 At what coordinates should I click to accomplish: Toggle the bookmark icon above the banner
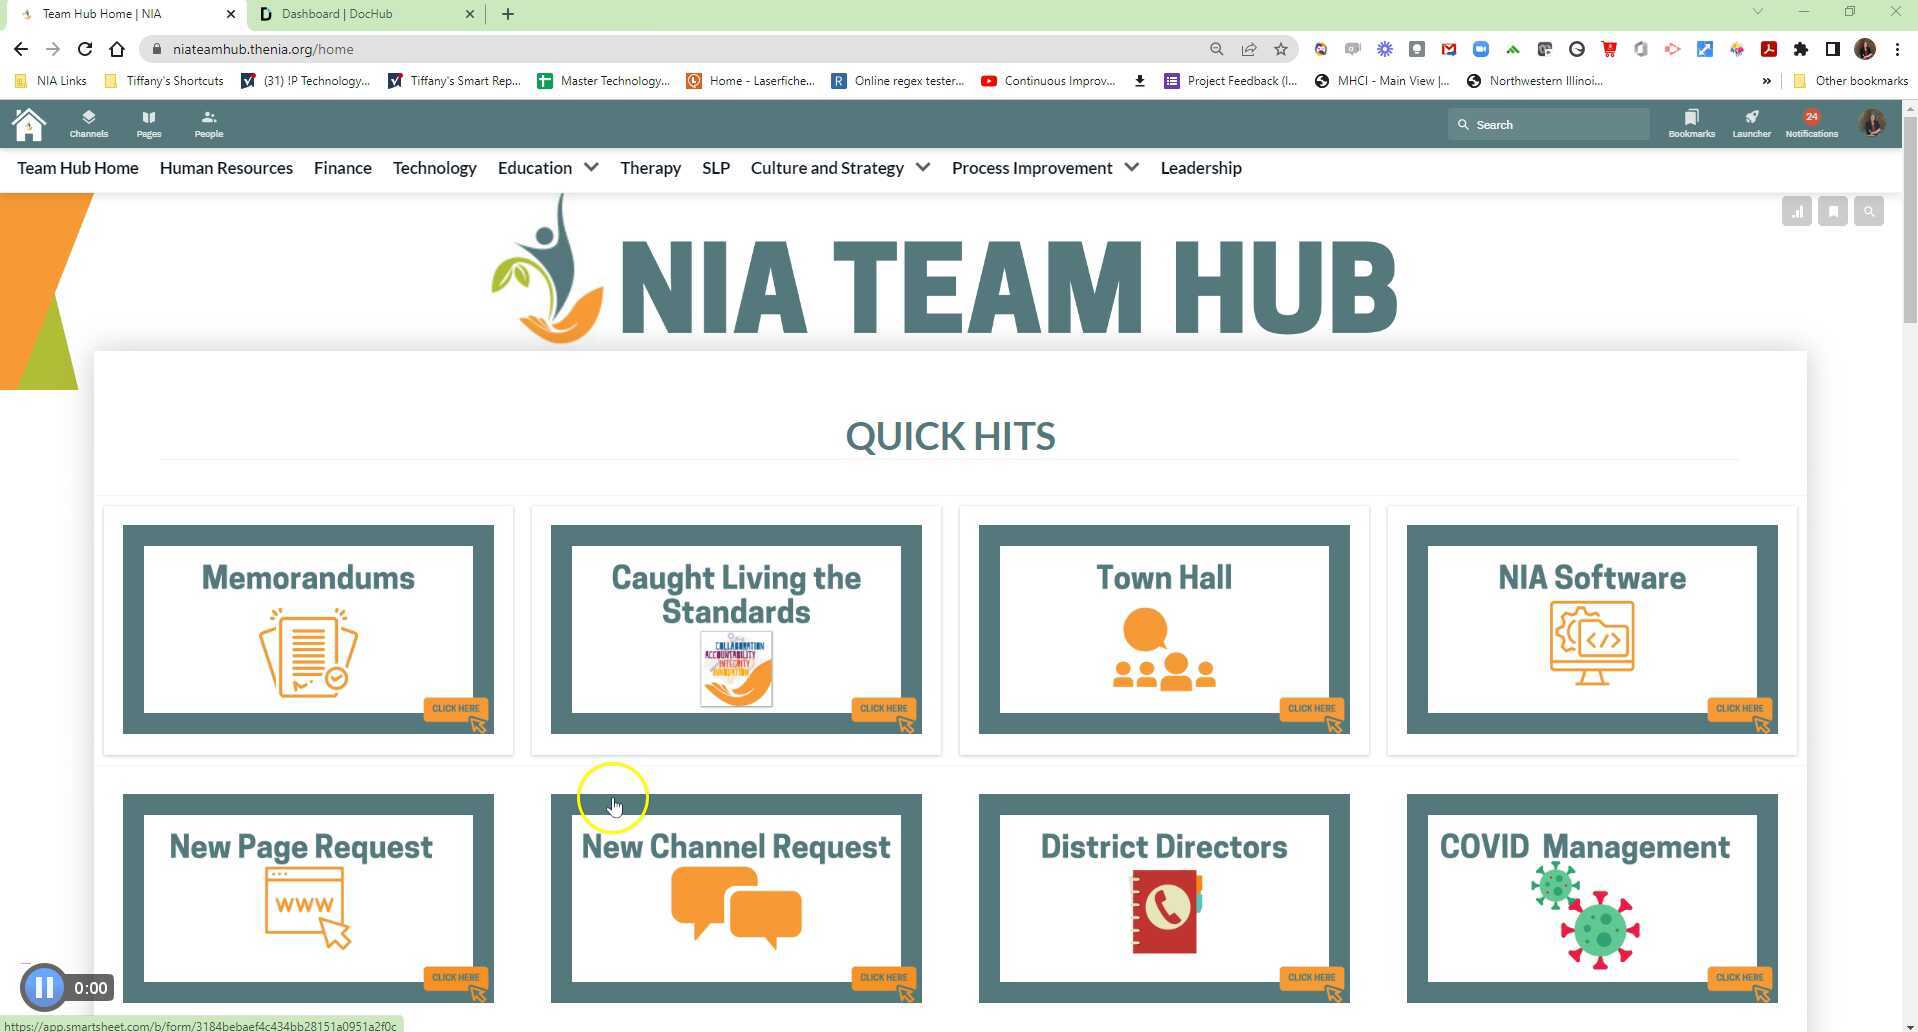coord(1833,210)
